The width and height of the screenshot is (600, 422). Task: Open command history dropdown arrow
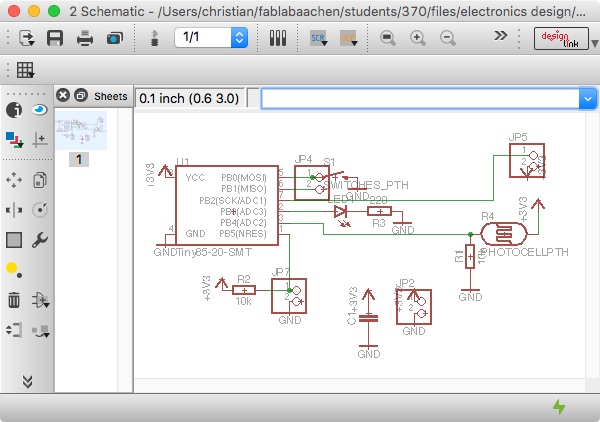pyautogui.click(x=588, y=99)
